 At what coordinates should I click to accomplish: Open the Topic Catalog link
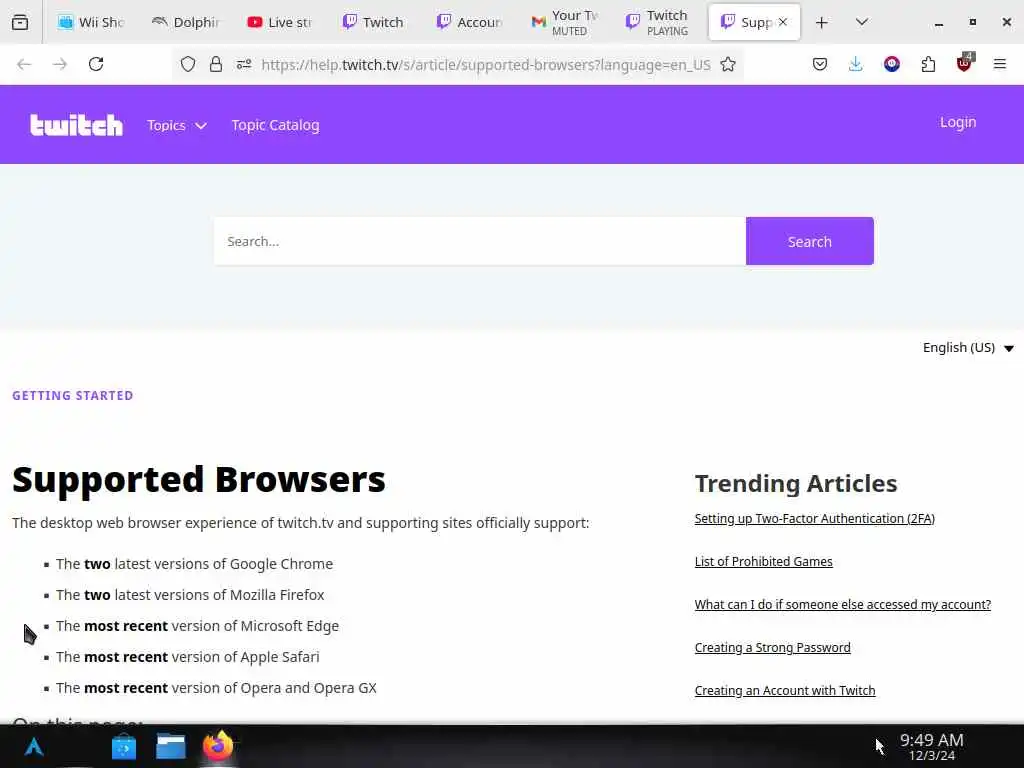[x=275, y=125]
